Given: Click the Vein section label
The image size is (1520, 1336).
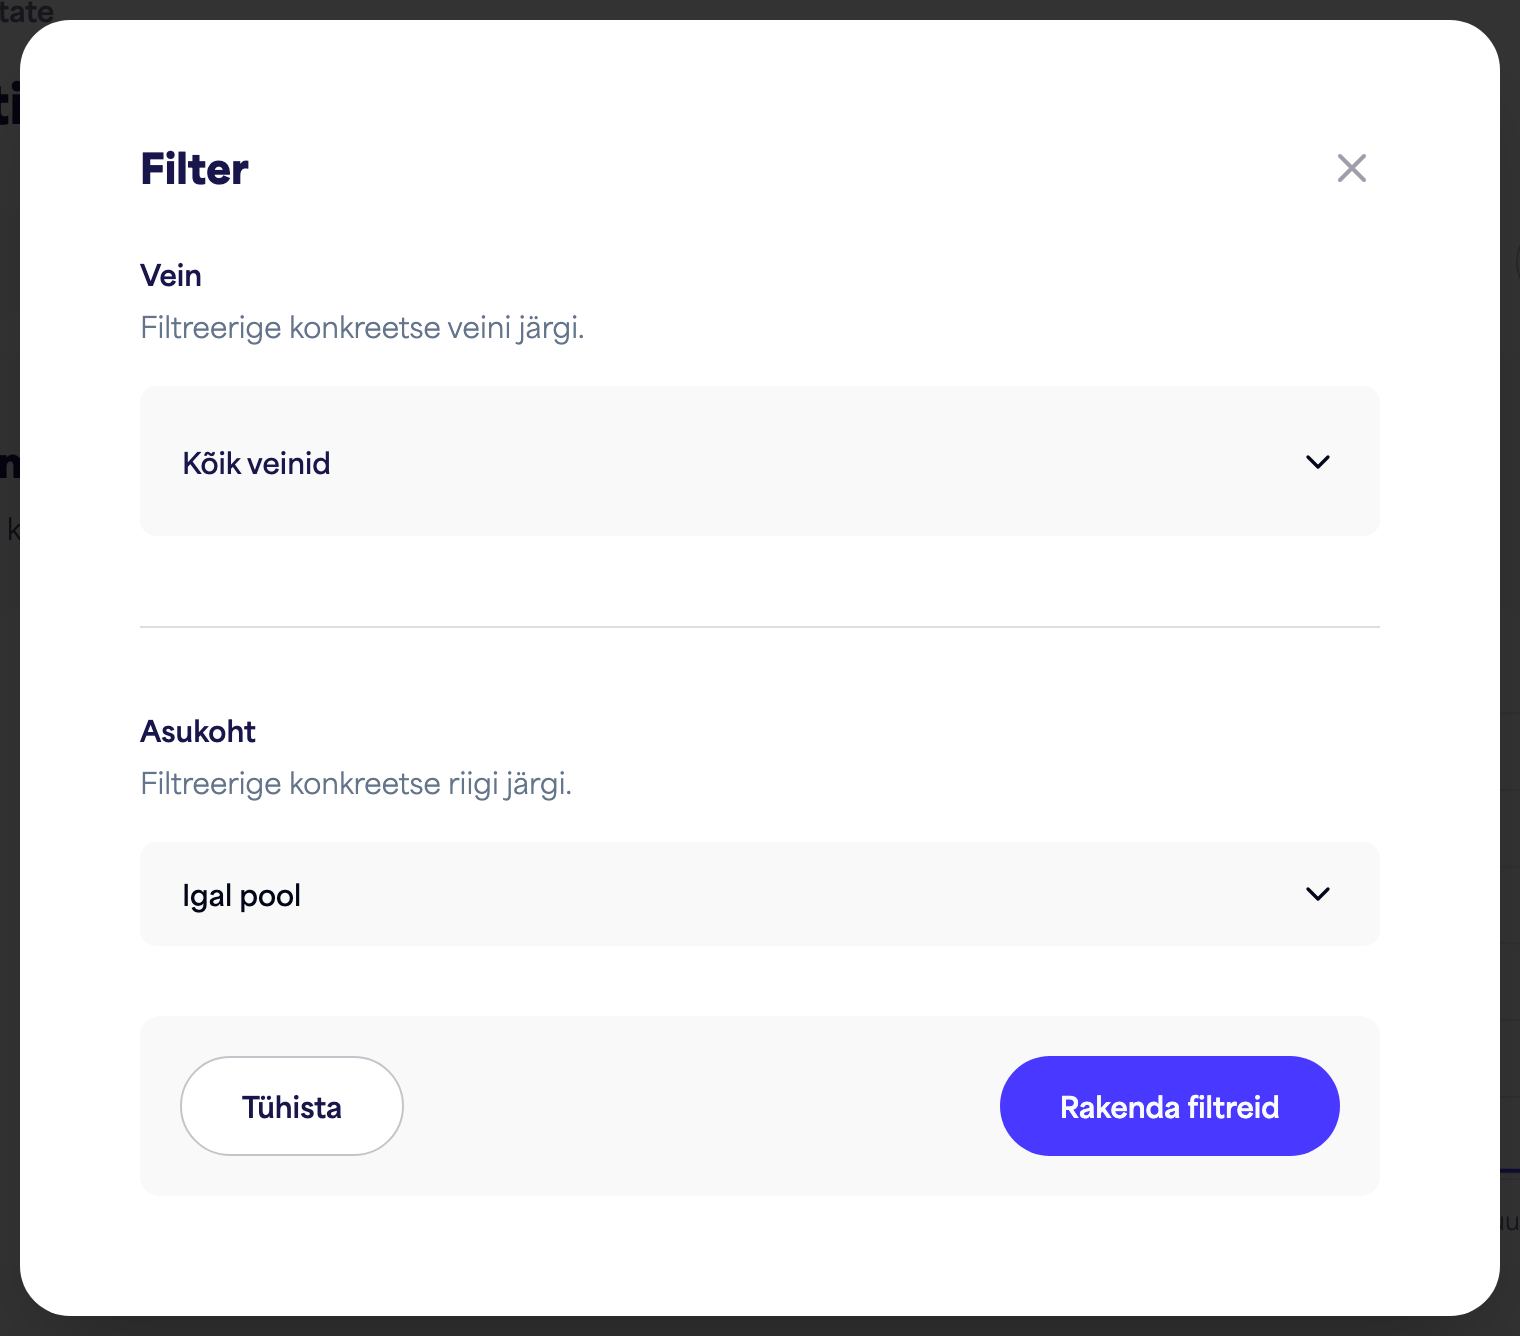Looking at the screenshot, I should tap(171, 275).
